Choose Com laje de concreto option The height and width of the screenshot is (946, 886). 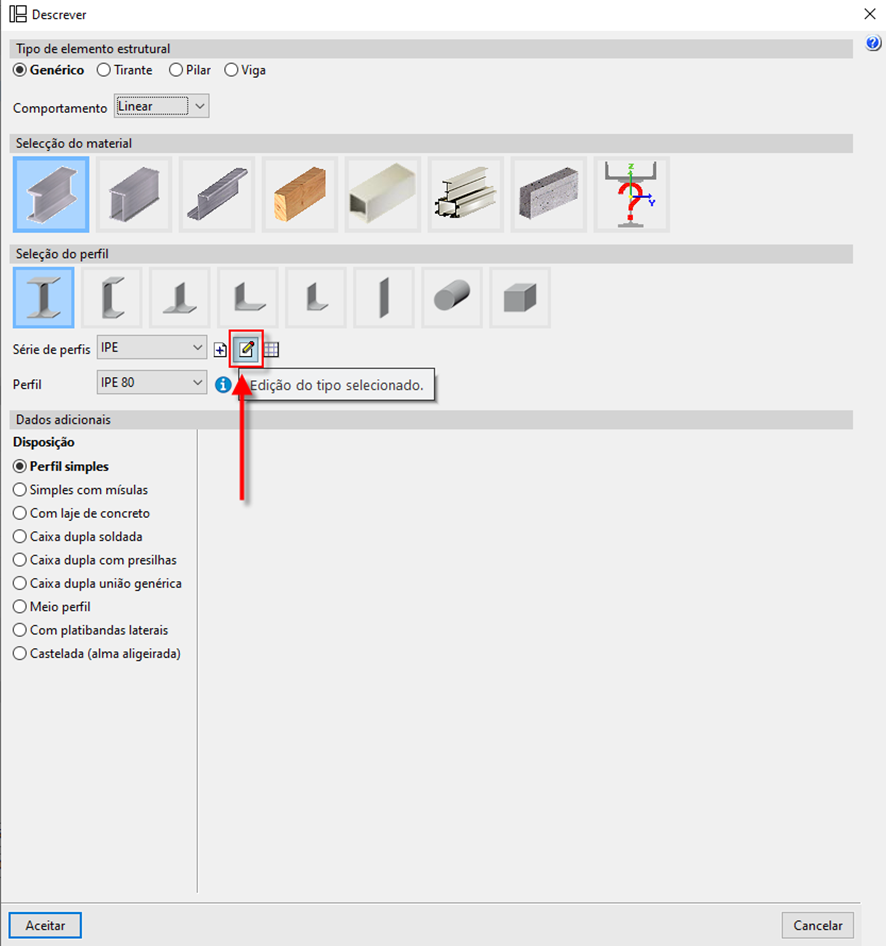[81, 513]
